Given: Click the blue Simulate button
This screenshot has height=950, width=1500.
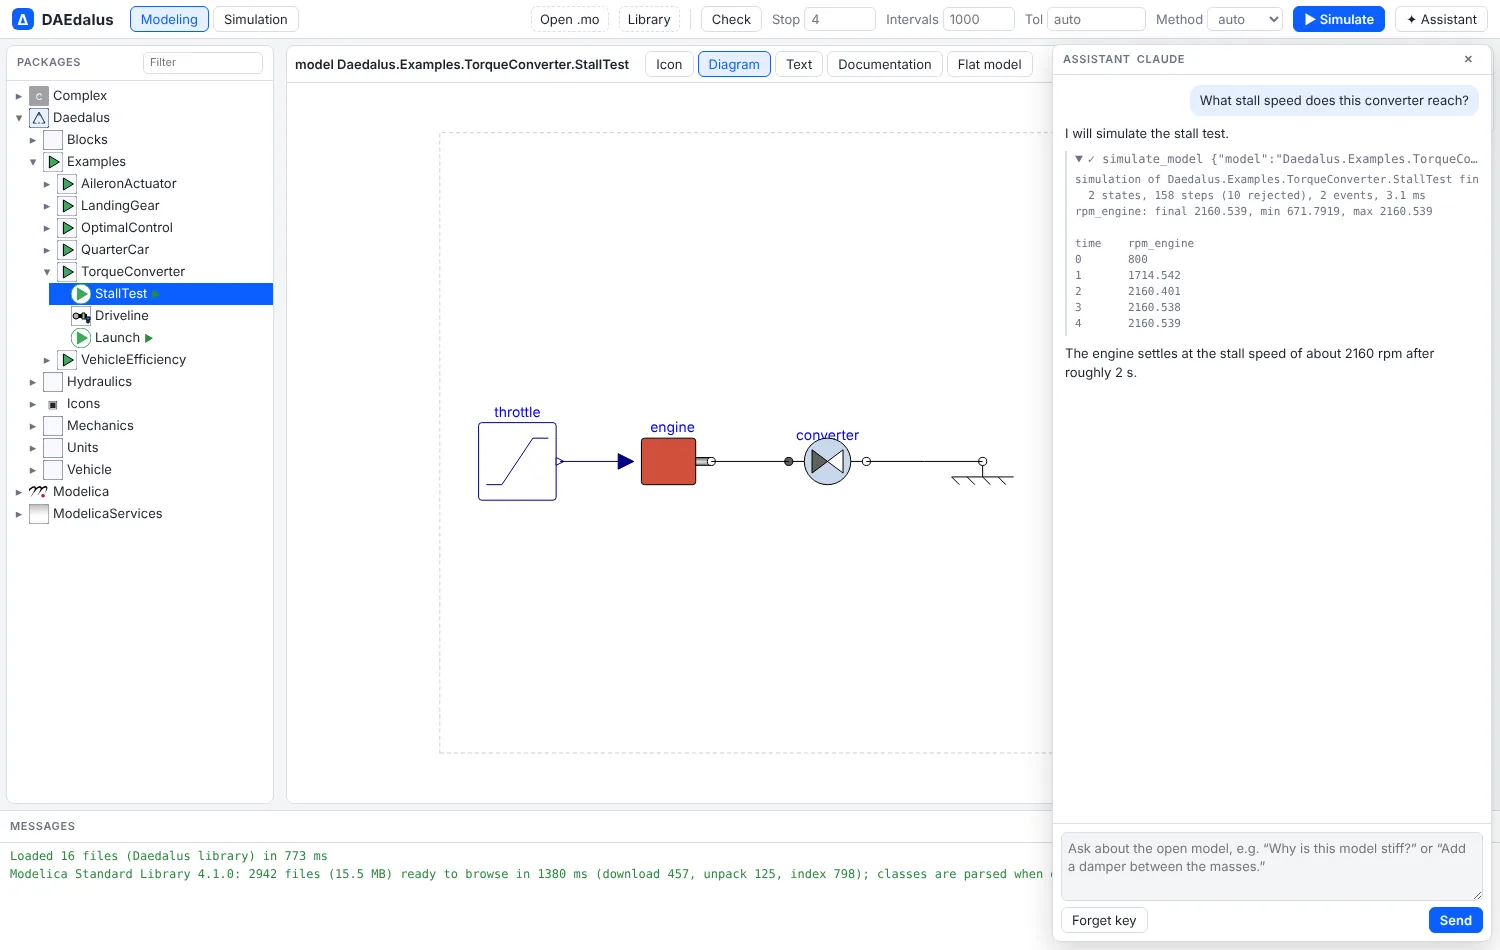Looking at the screenshot, I should tap(1338, 19).
